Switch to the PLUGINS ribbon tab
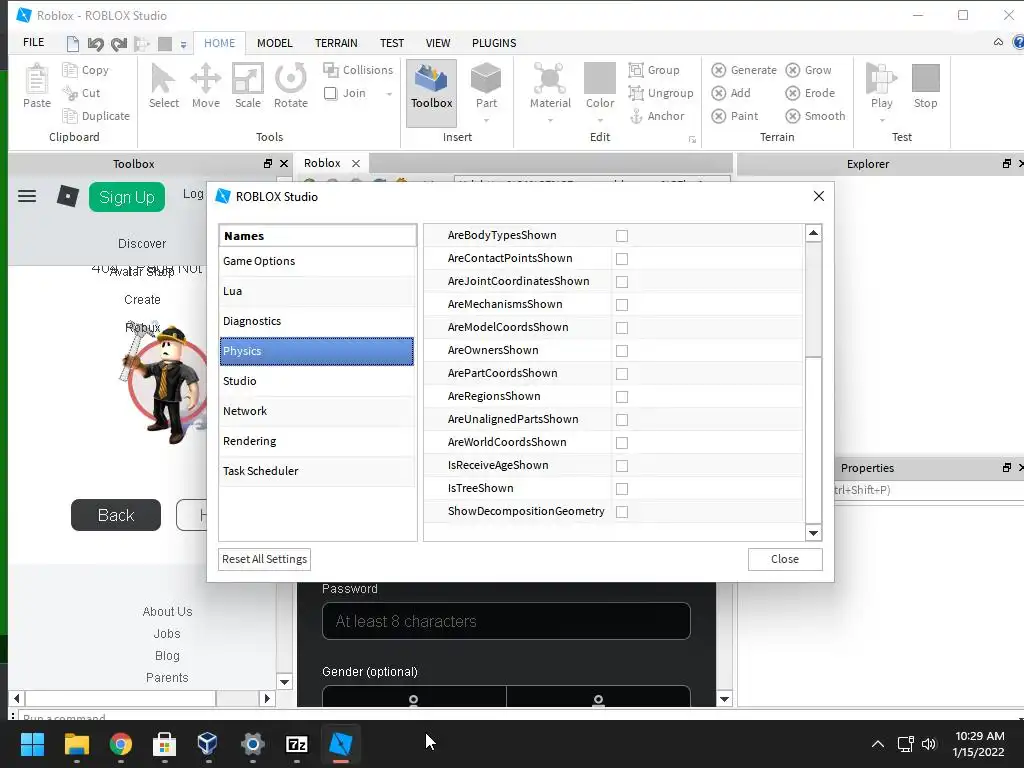Screen dimensions: 1024x768 (494, 43)
